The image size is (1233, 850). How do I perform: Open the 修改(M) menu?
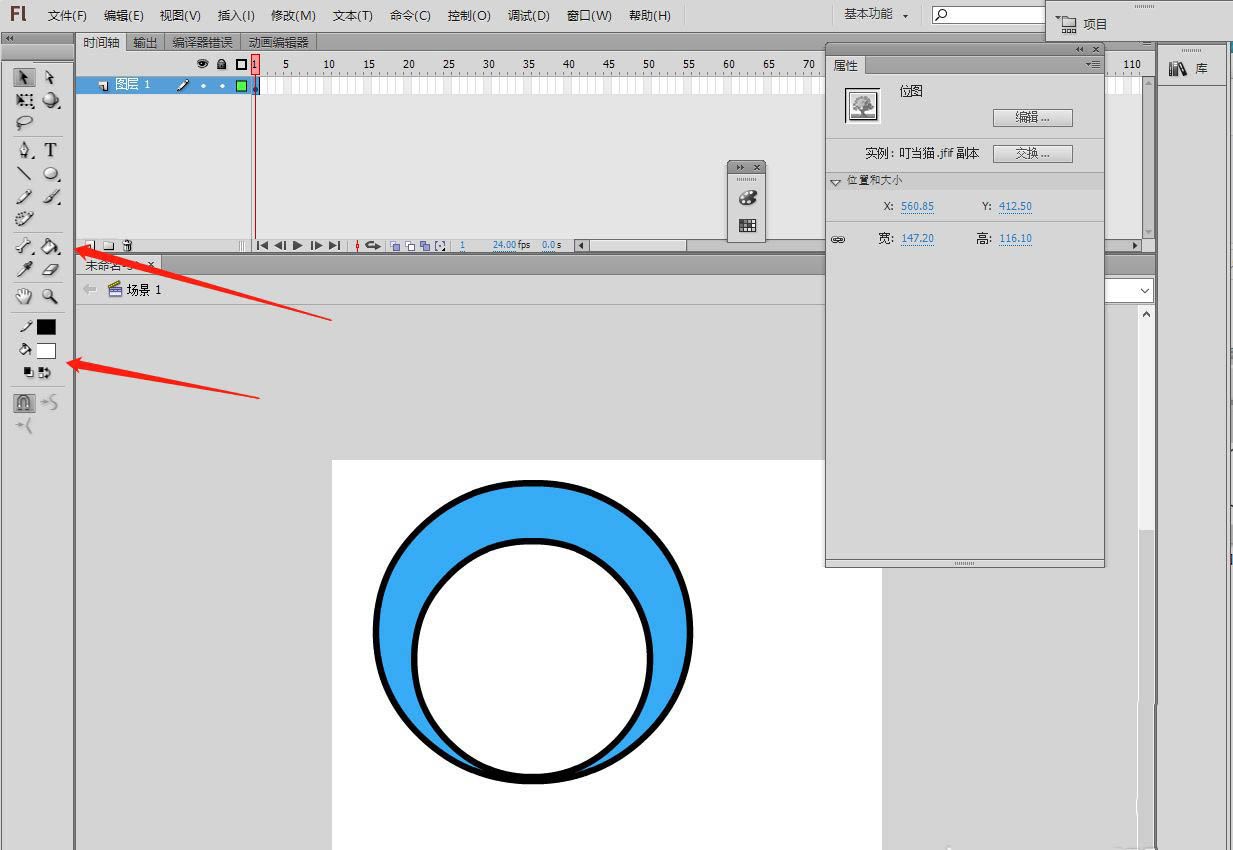point(293,16)
